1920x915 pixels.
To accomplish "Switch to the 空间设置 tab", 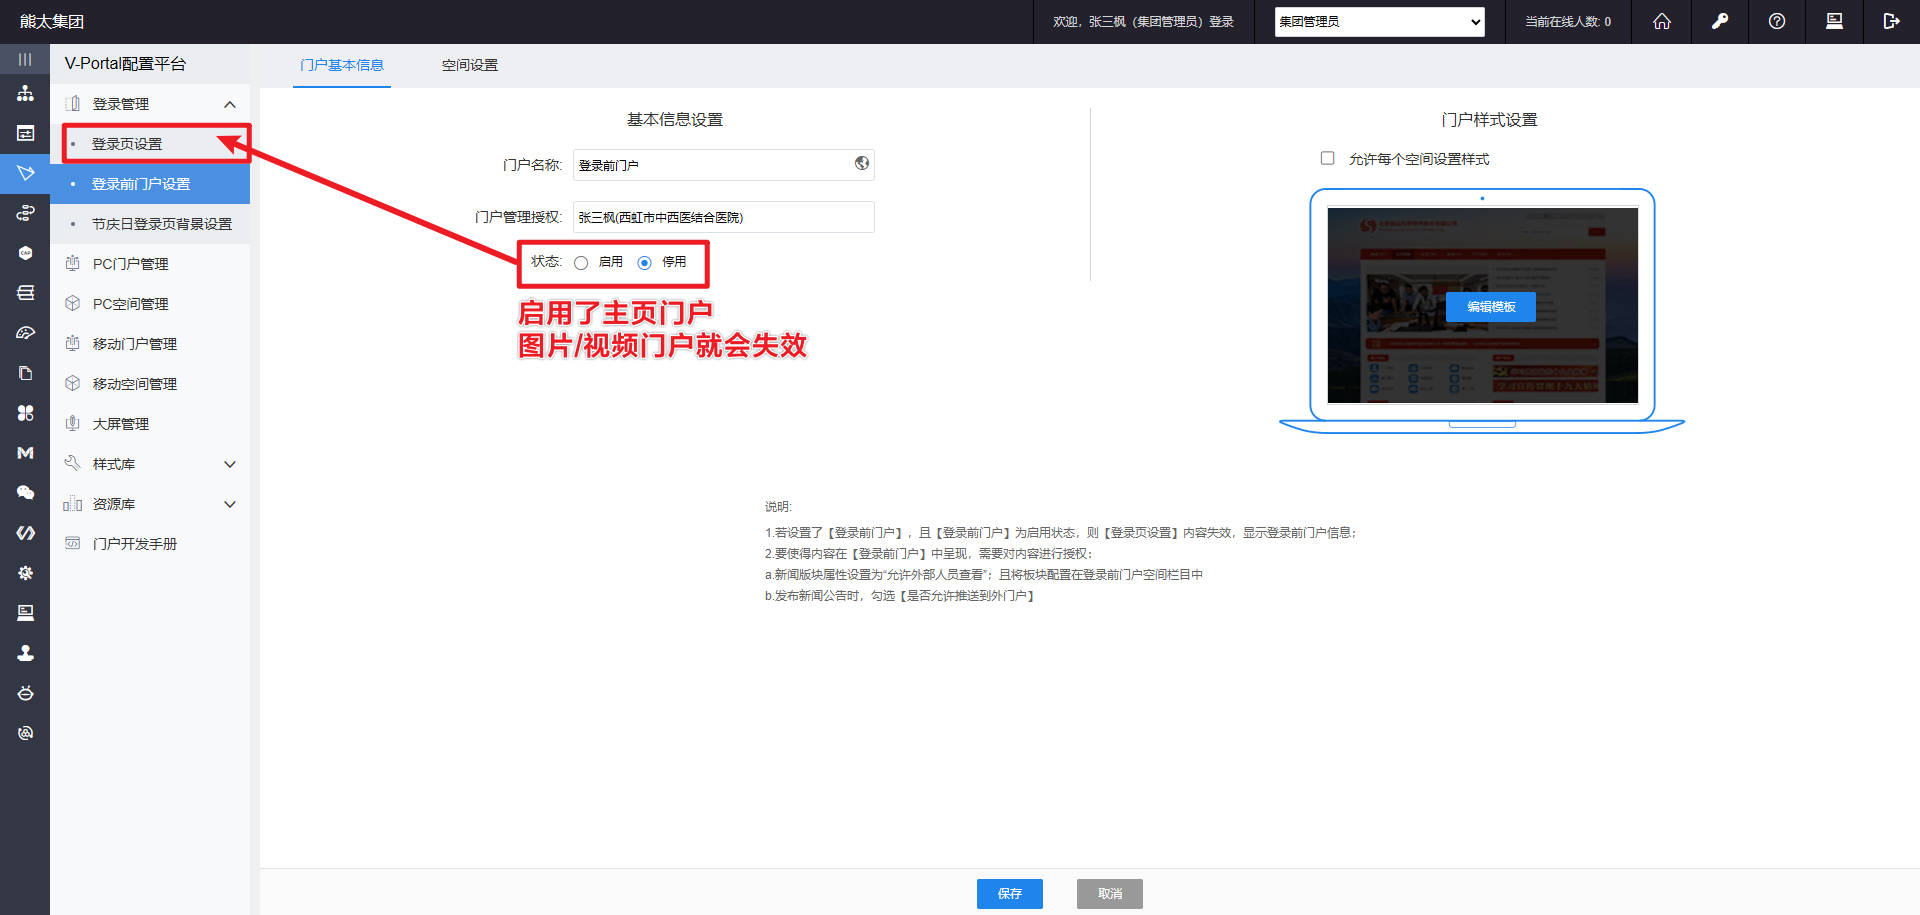I will [467, 64].
